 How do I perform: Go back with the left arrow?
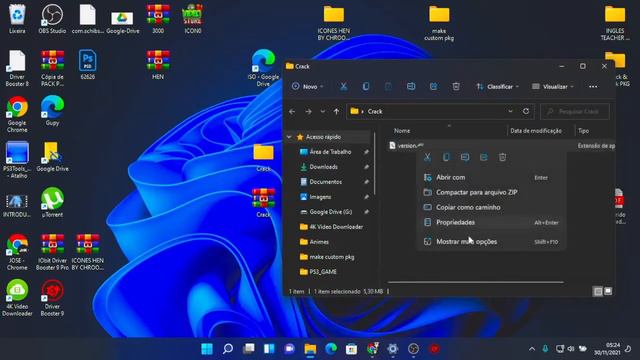tap(292, 111)
